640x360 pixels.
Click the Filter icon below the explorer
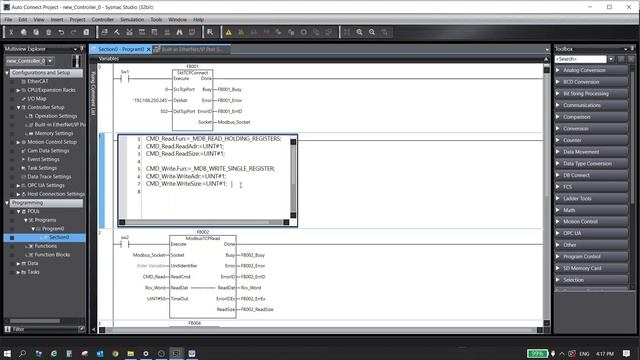[x=8, y=329]
